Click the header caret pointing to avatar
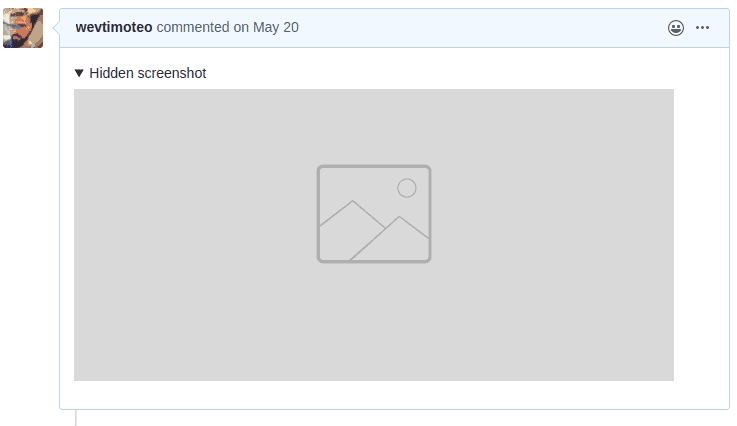The image size is (737, 426). click(x=56, y=28)
